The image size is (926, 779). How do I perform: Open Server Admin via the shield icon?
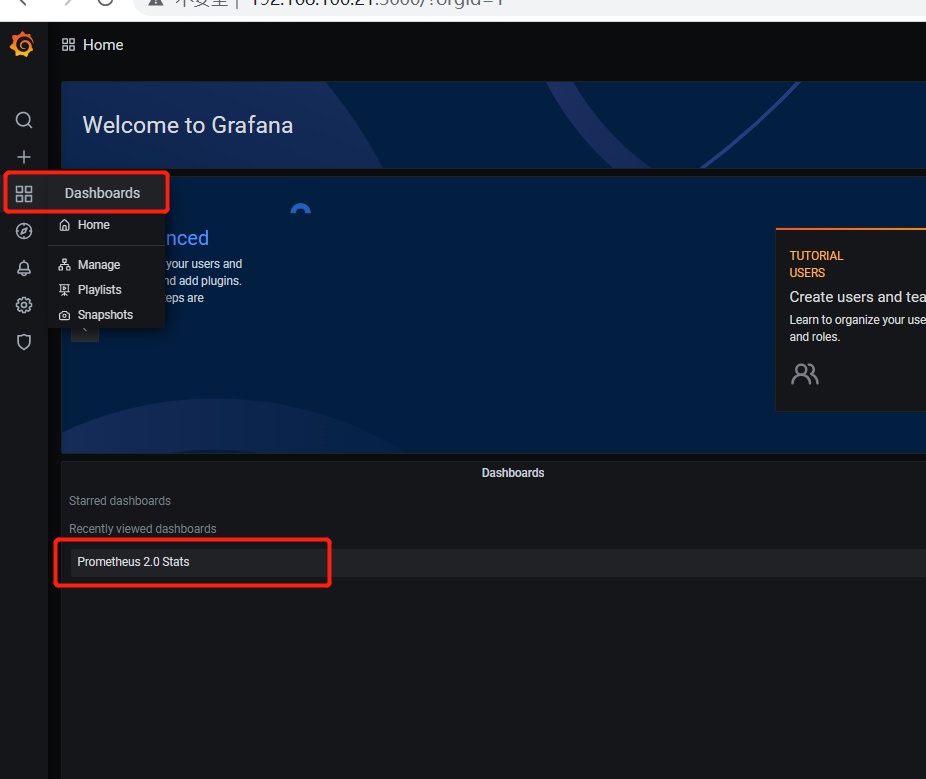(x=24, y=342)
